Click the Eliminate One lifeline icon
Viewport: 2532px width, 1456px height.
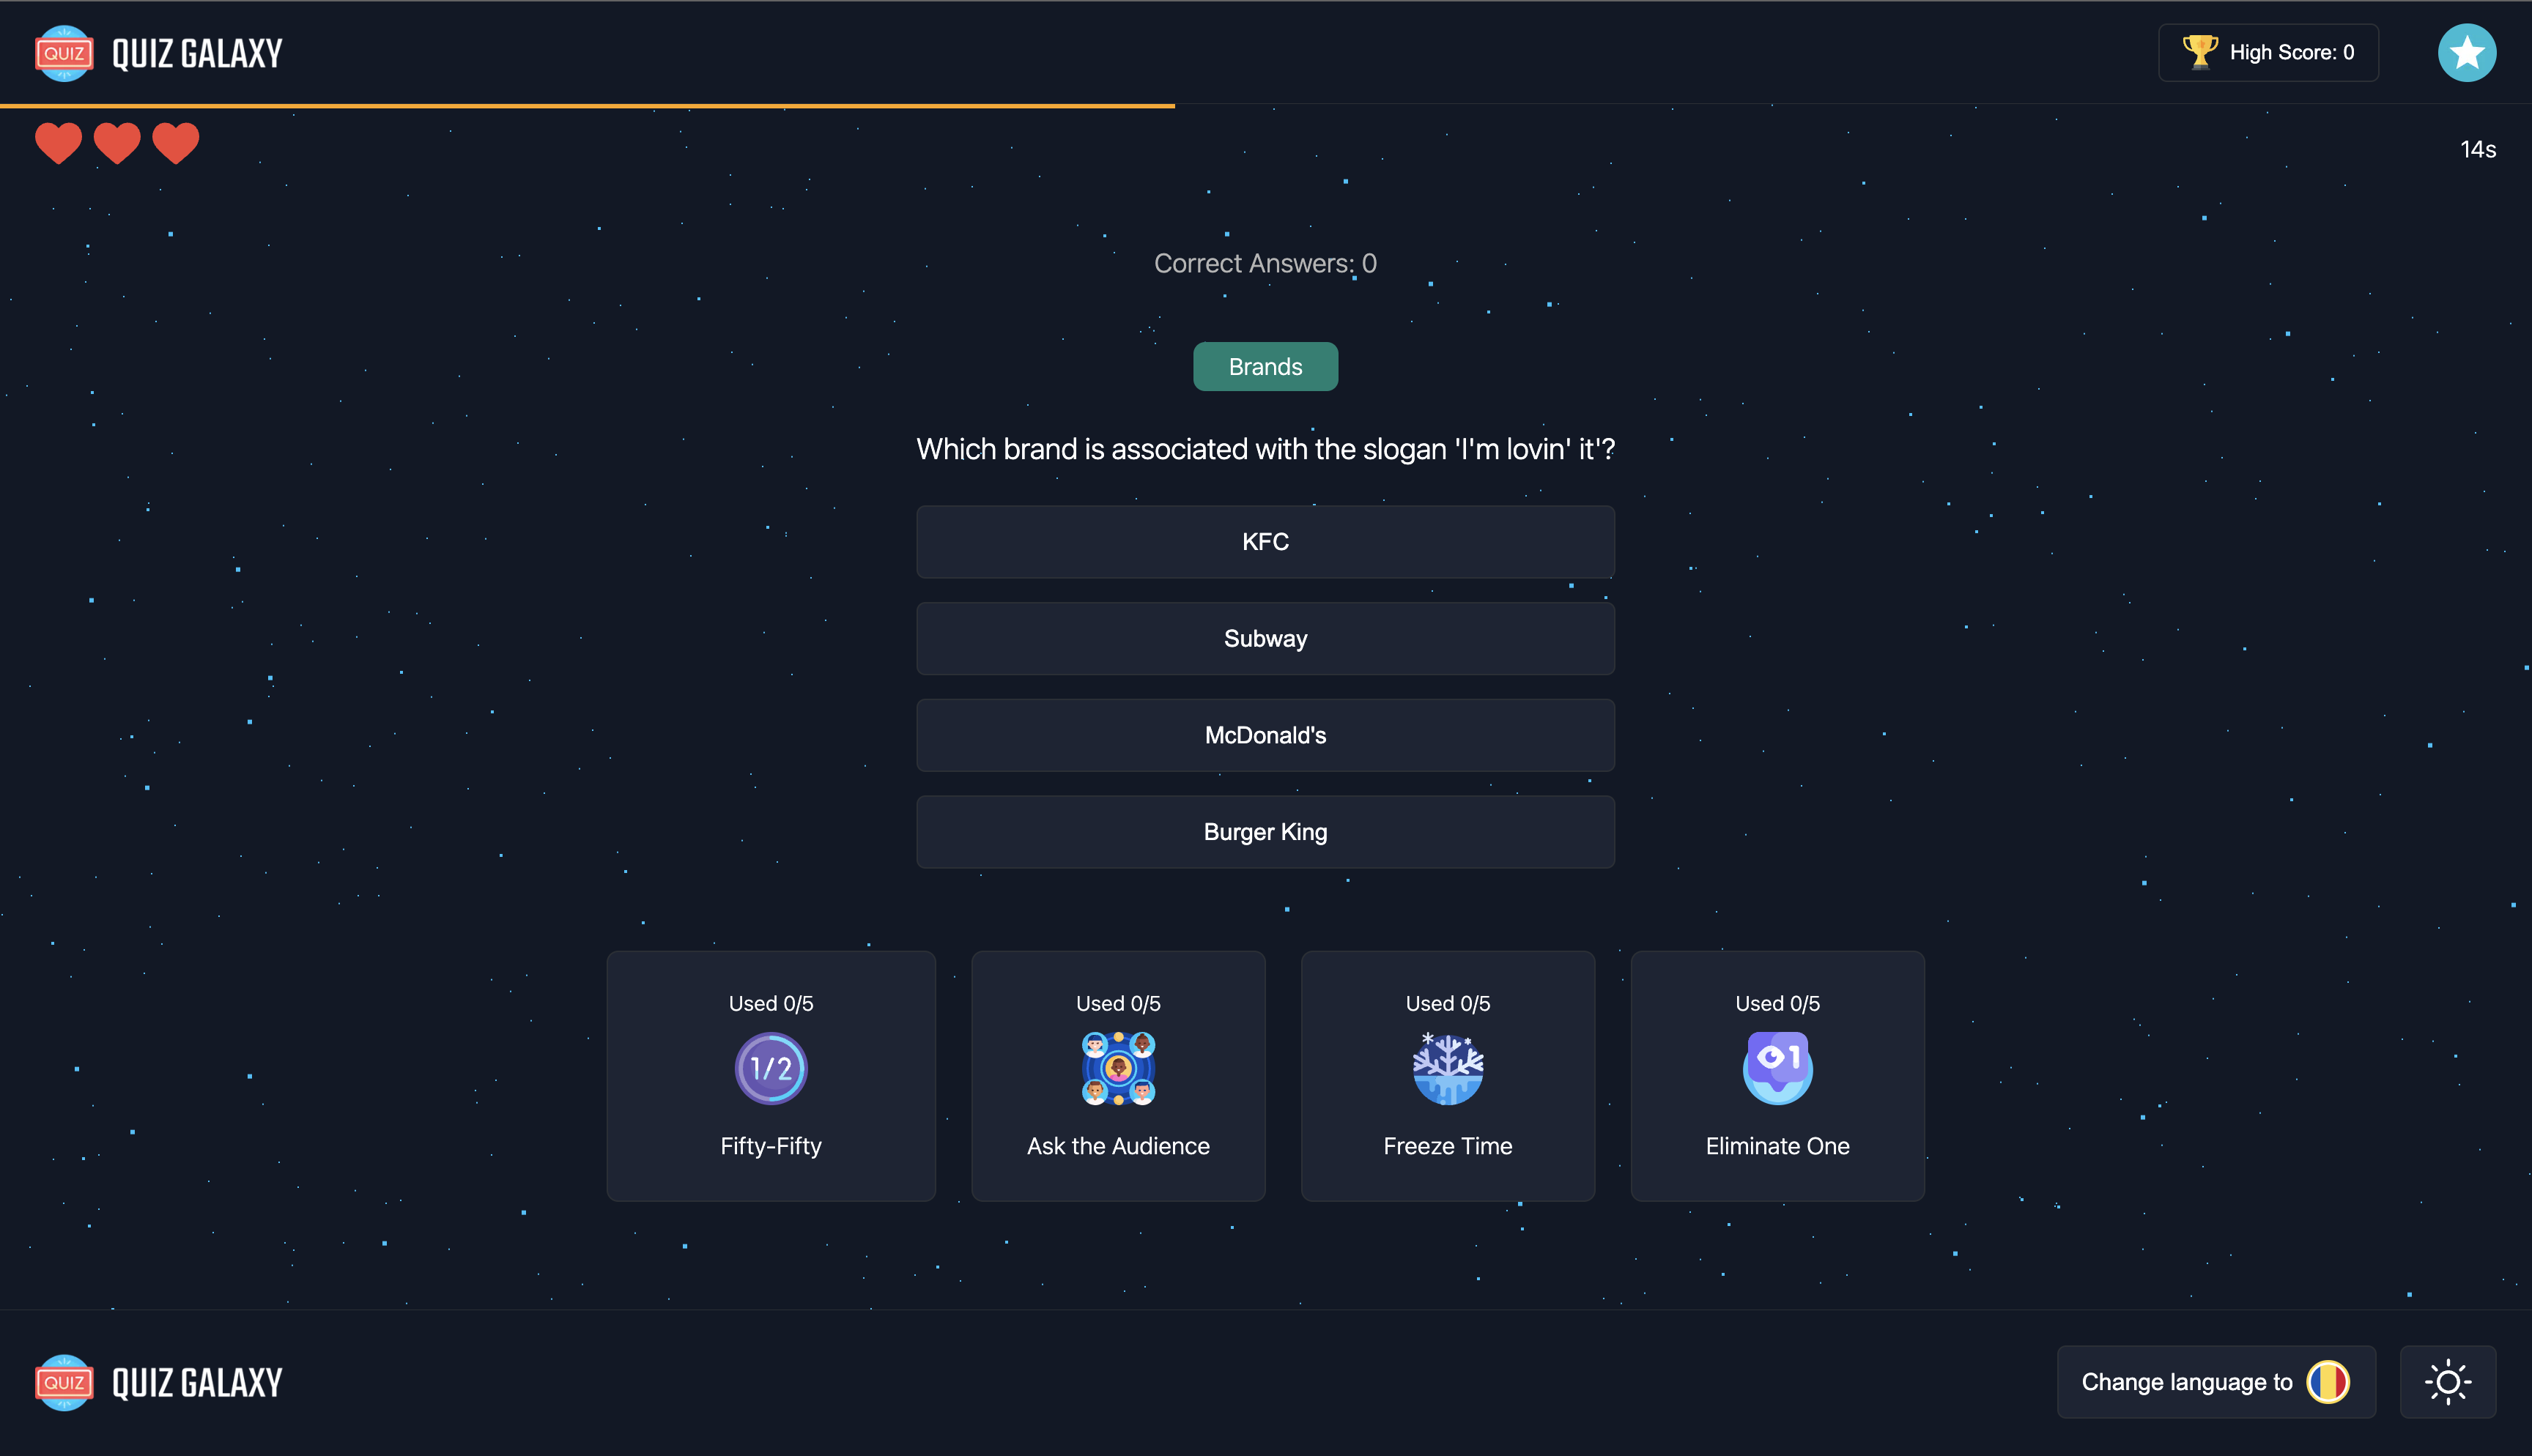[x=1777, y=1068]
